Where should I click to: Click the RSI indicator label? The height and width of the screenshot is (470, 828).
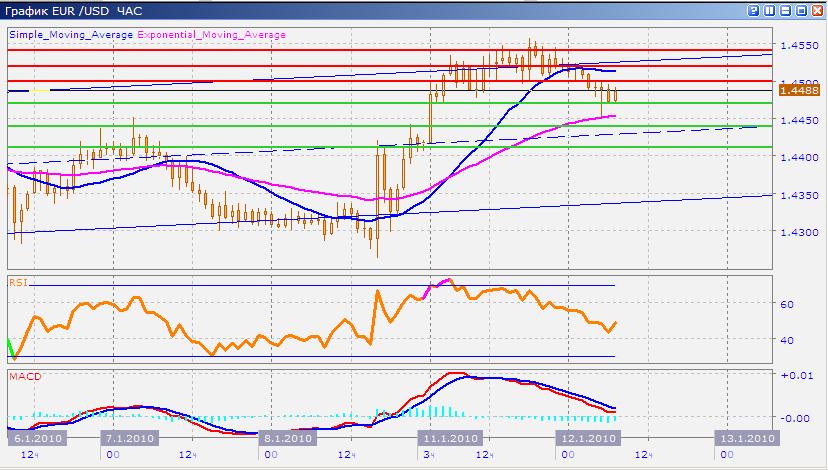pyautogui.click(x=17, y=283)
